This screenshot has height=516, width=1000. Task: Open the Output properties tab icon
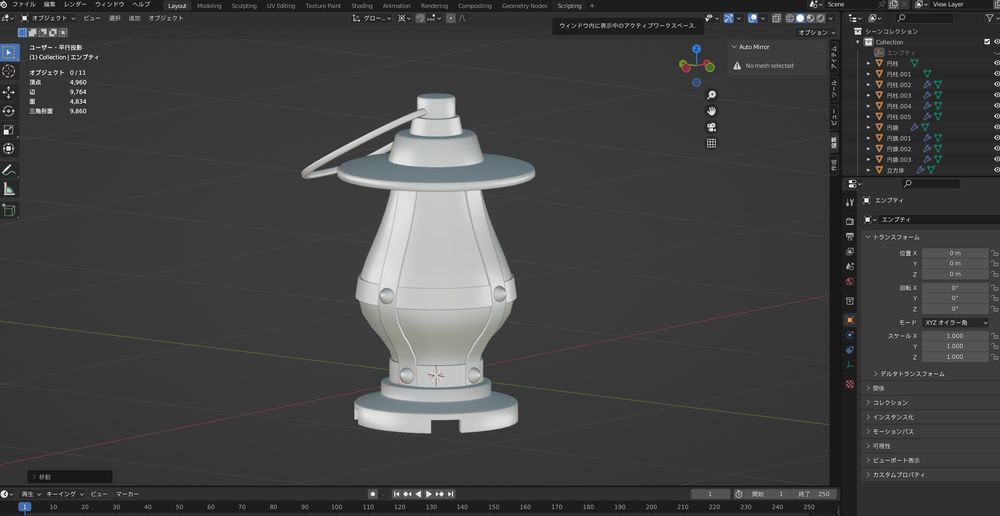[849, 237]
